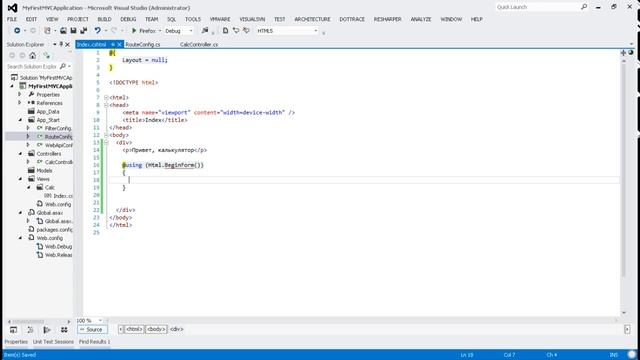Collapse the App_Start folder

(x=20, y=120)
